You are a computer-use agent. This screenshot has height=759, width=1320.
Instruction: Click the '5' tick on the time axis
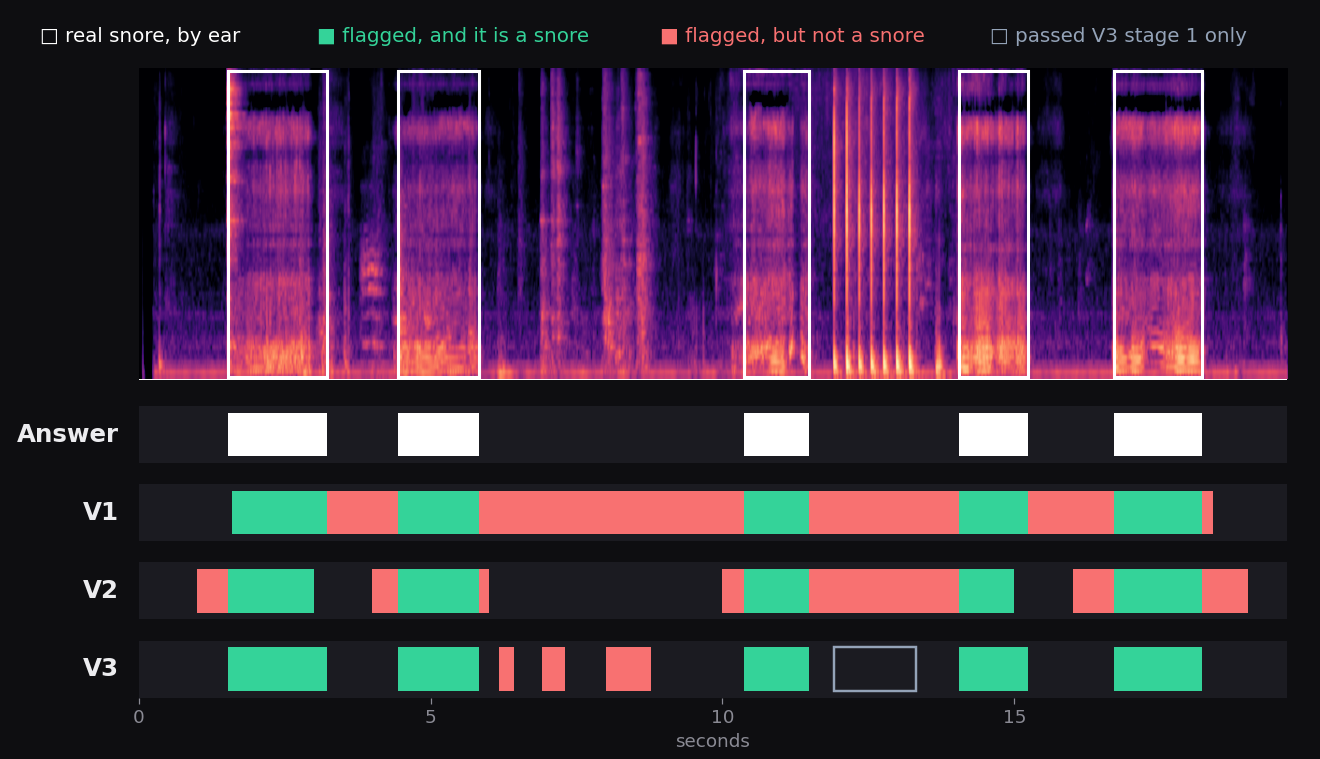pyautogui.click(x=431, y=717)
